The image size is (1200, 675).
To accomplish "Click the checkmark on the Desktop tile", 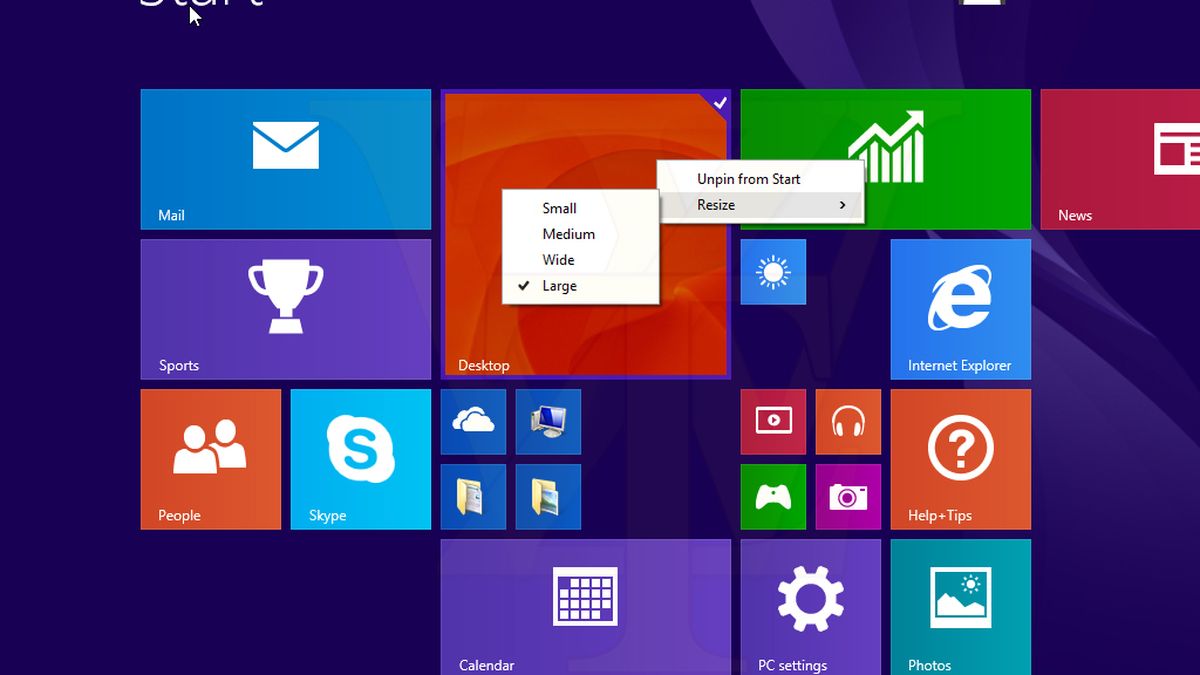I will (718, 101).
